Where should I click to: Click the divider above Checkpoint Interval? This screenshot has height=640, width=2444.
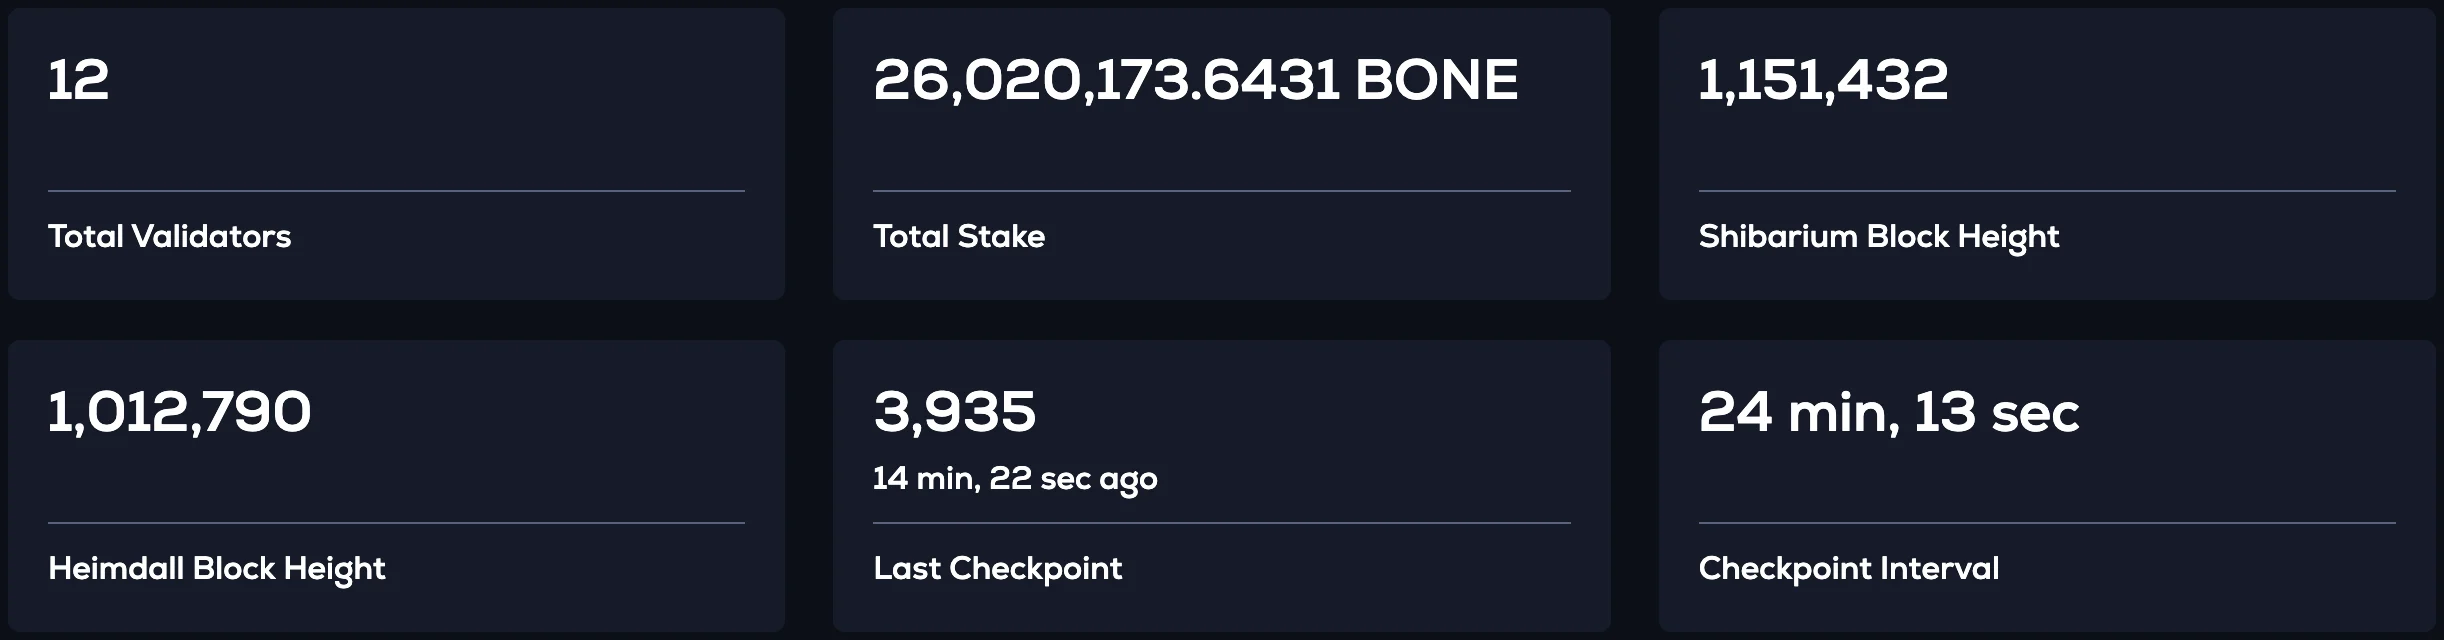tap(2046, 523)
